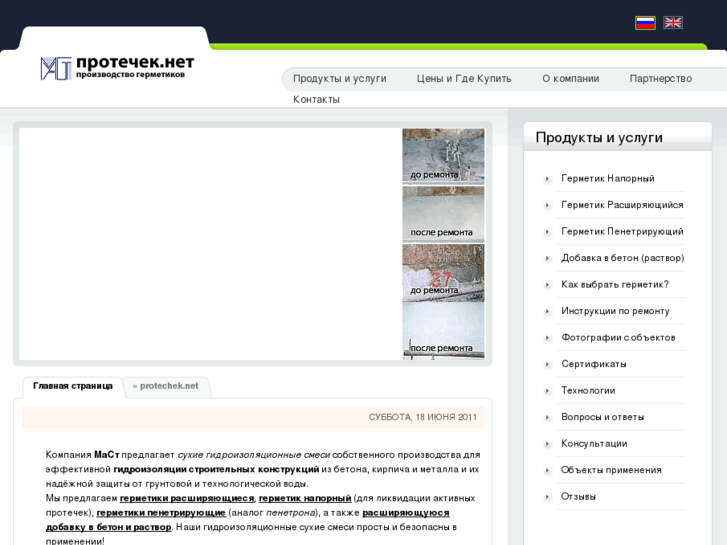
Task: Click the date СУББОТА, 18 ИЮНЯ 2011
Action: point(422,417)
